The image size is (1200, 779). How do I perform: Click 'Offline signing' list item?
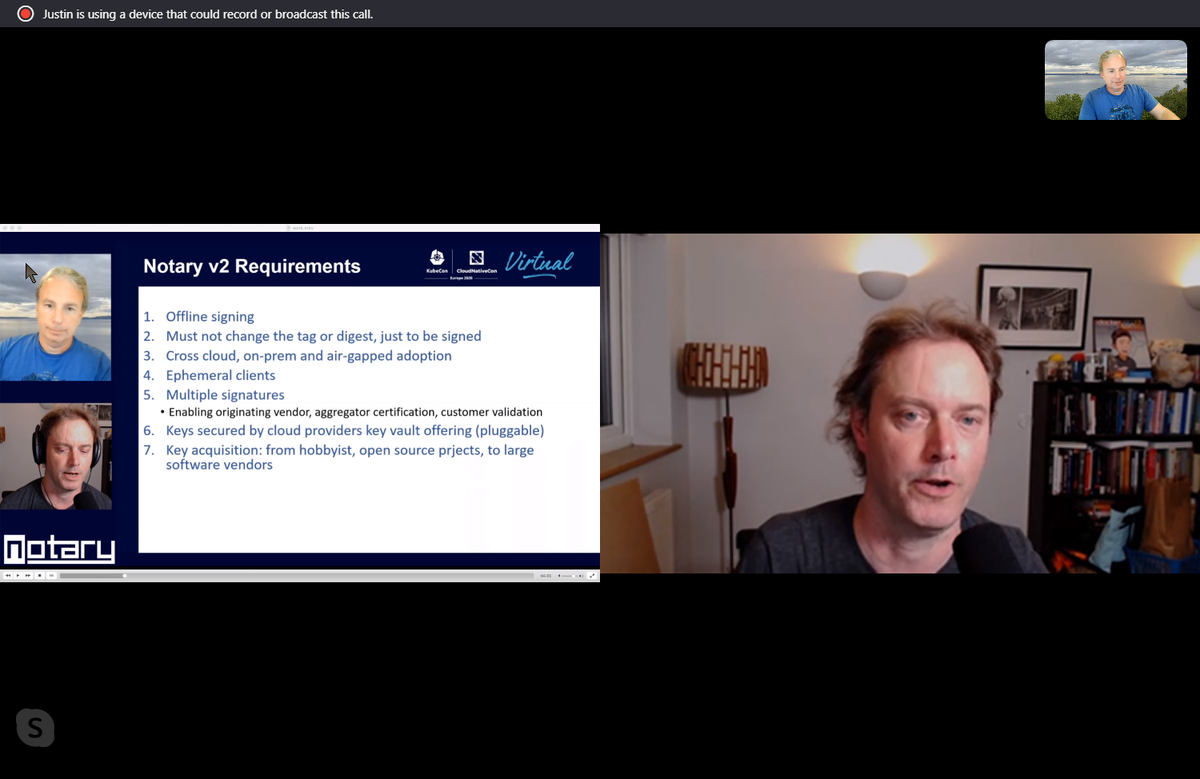coord(210,317)
